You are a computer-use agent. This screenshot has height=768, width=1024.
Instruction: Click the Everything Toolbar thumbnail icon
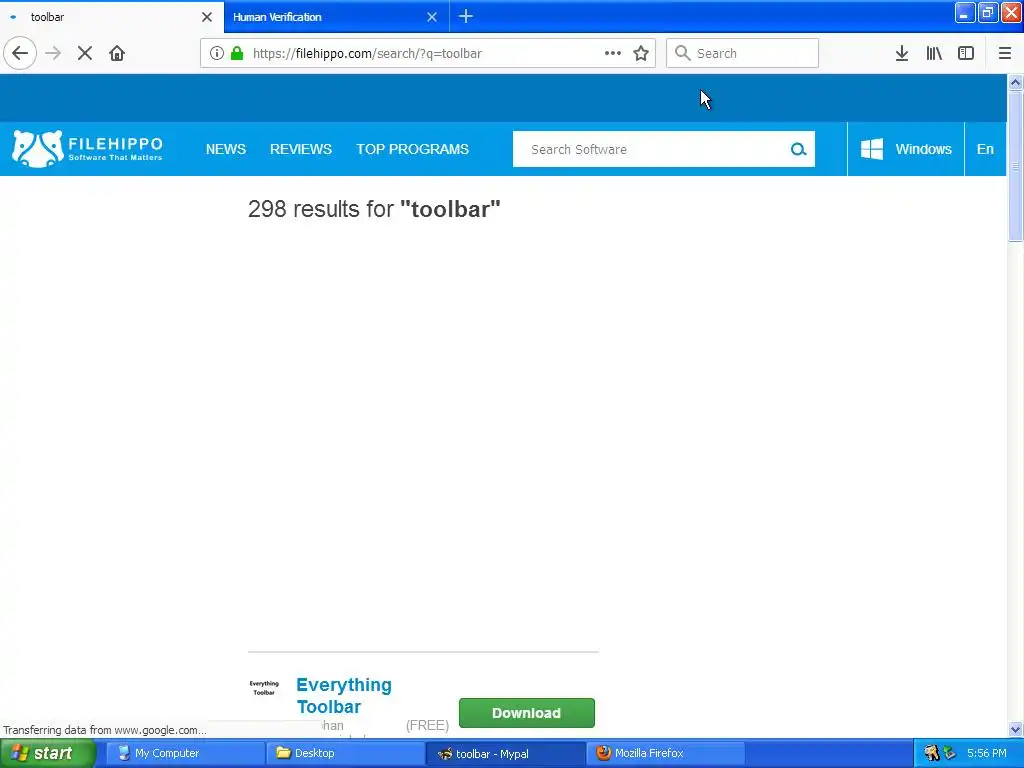coord(264,688)
